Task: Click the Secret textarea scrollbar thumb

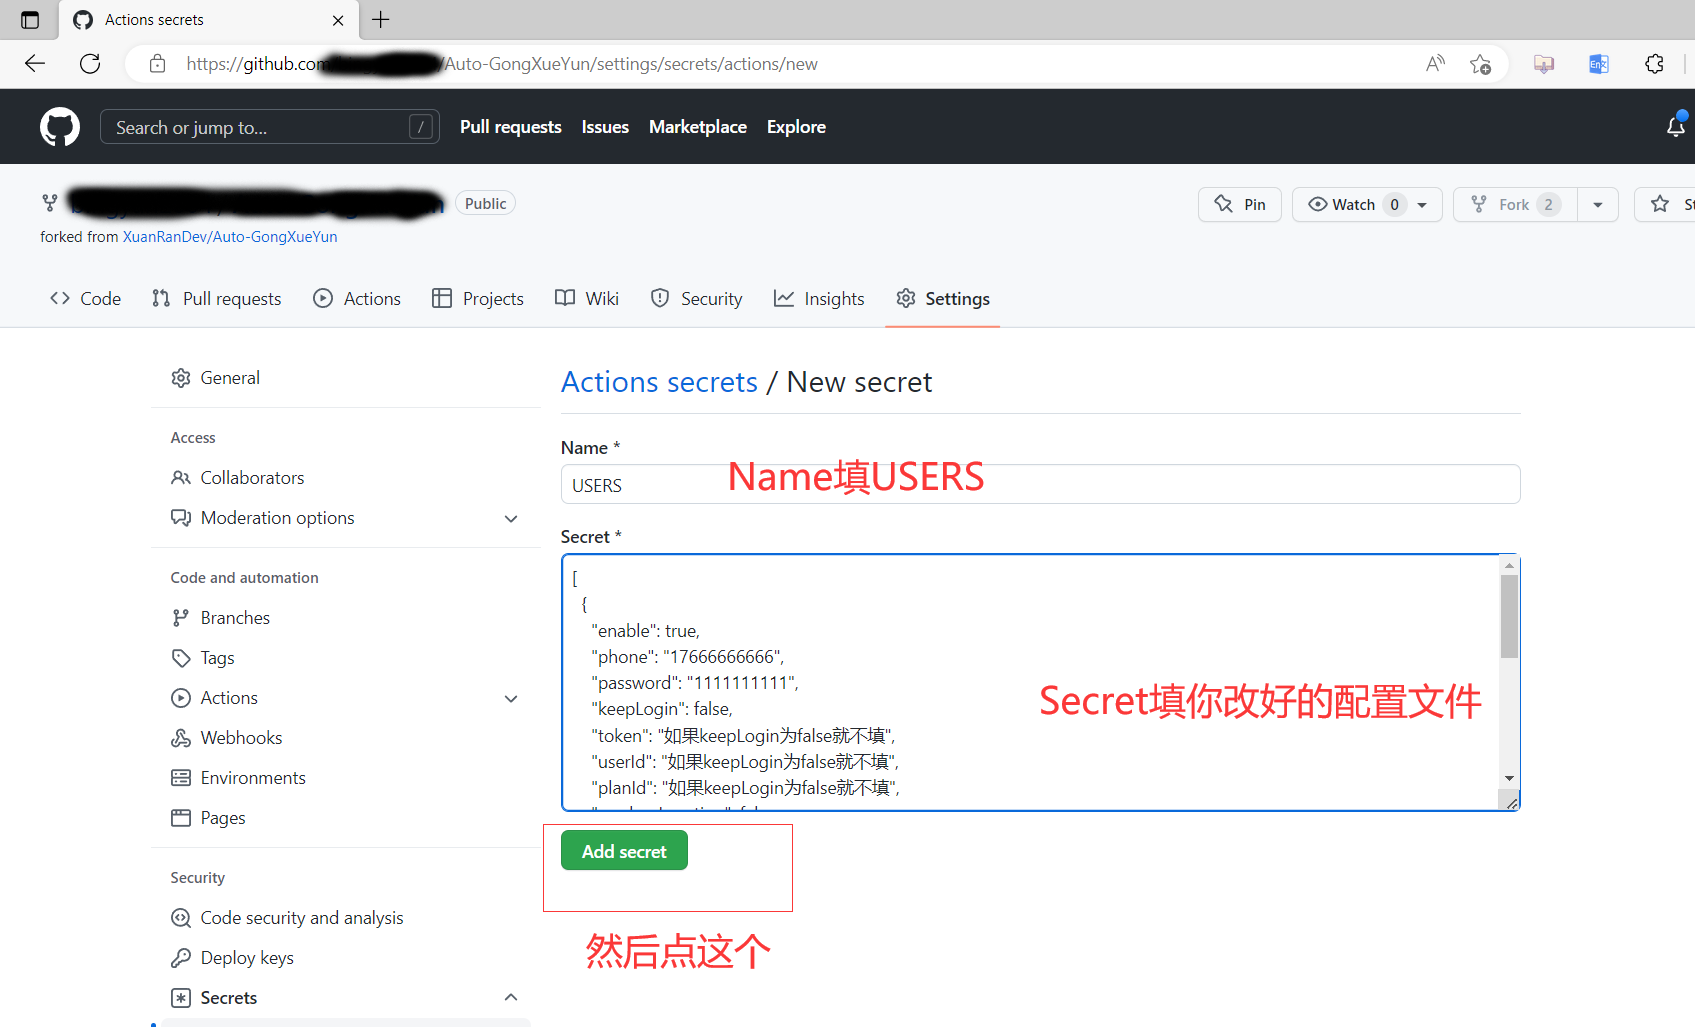Action: pyautogui.click(x=1509, y=616)
